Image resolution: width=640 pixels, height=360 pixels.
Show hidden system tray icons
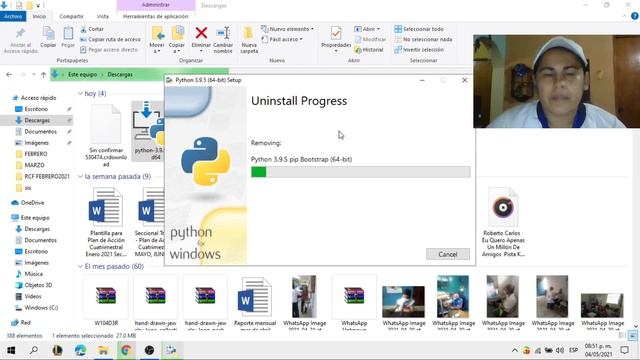[x=515, y=350]
